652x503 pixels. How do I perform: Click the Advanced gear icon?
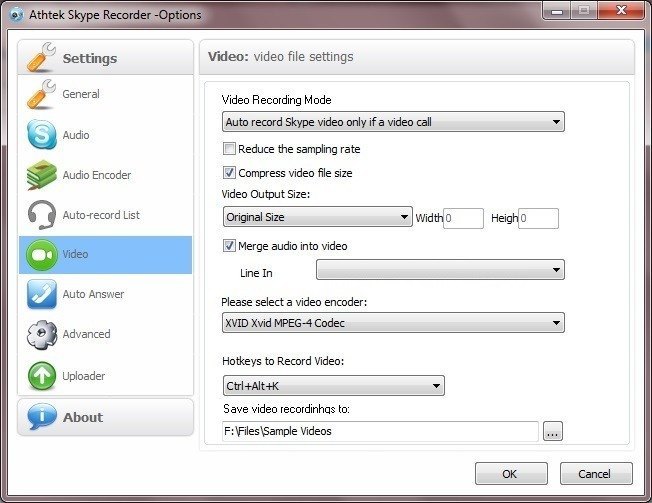coord(41,335)
